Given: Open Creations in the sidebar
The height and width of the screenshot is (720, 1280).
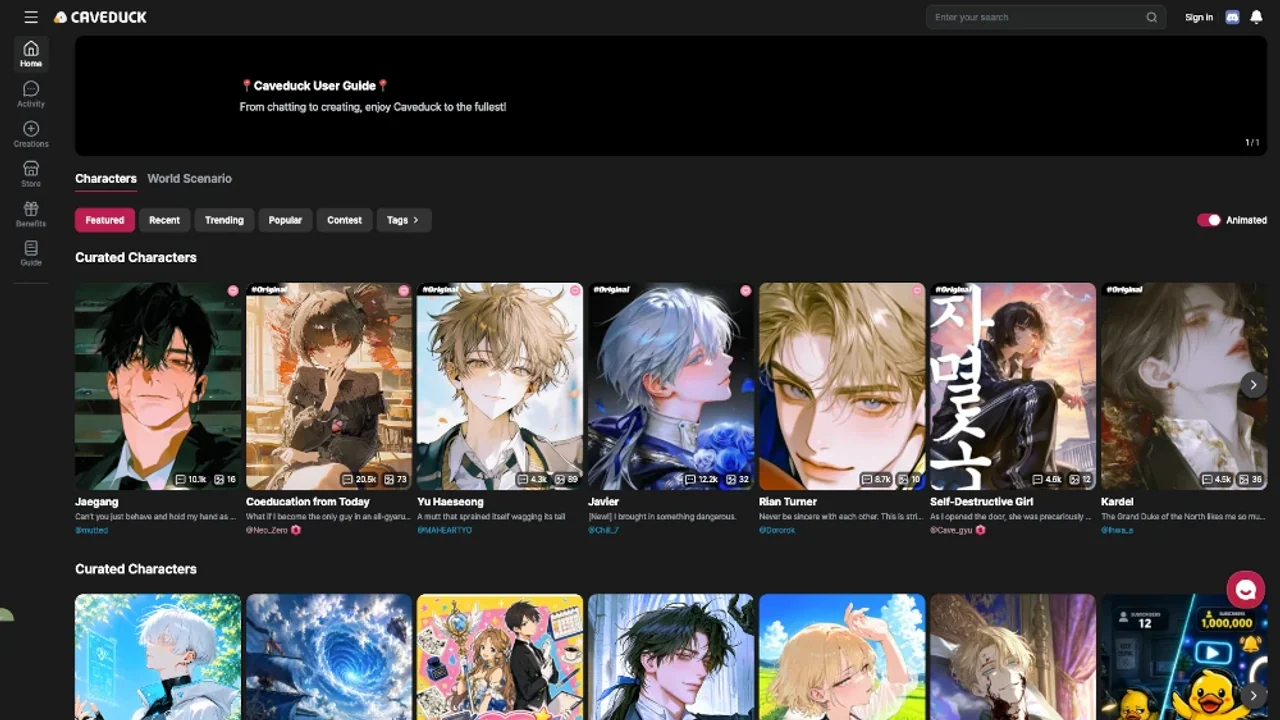Looking at the screenshot, I should [x=31, y=134].
